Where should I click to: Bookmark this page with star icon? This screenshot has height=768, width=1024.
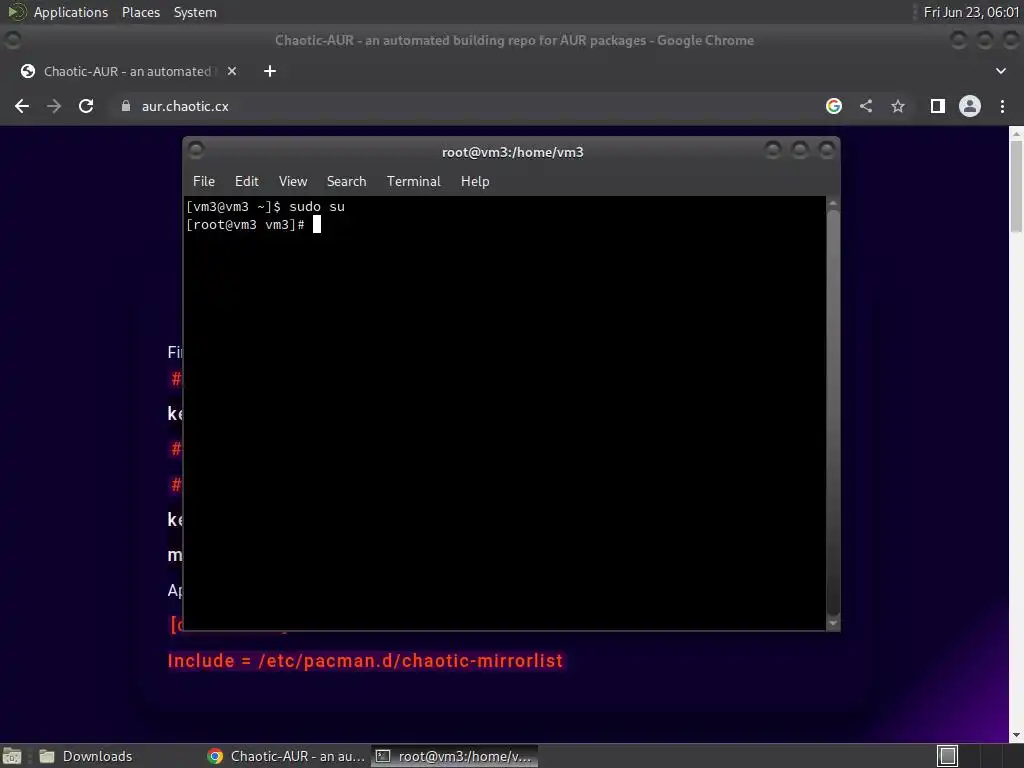[898, 106]
